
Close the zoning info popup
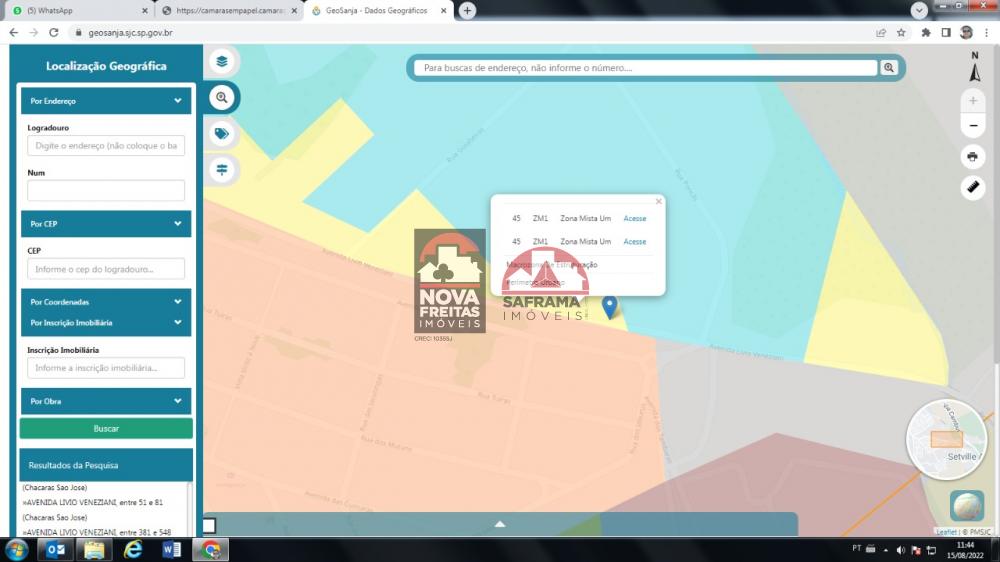[x=658, y=201]
